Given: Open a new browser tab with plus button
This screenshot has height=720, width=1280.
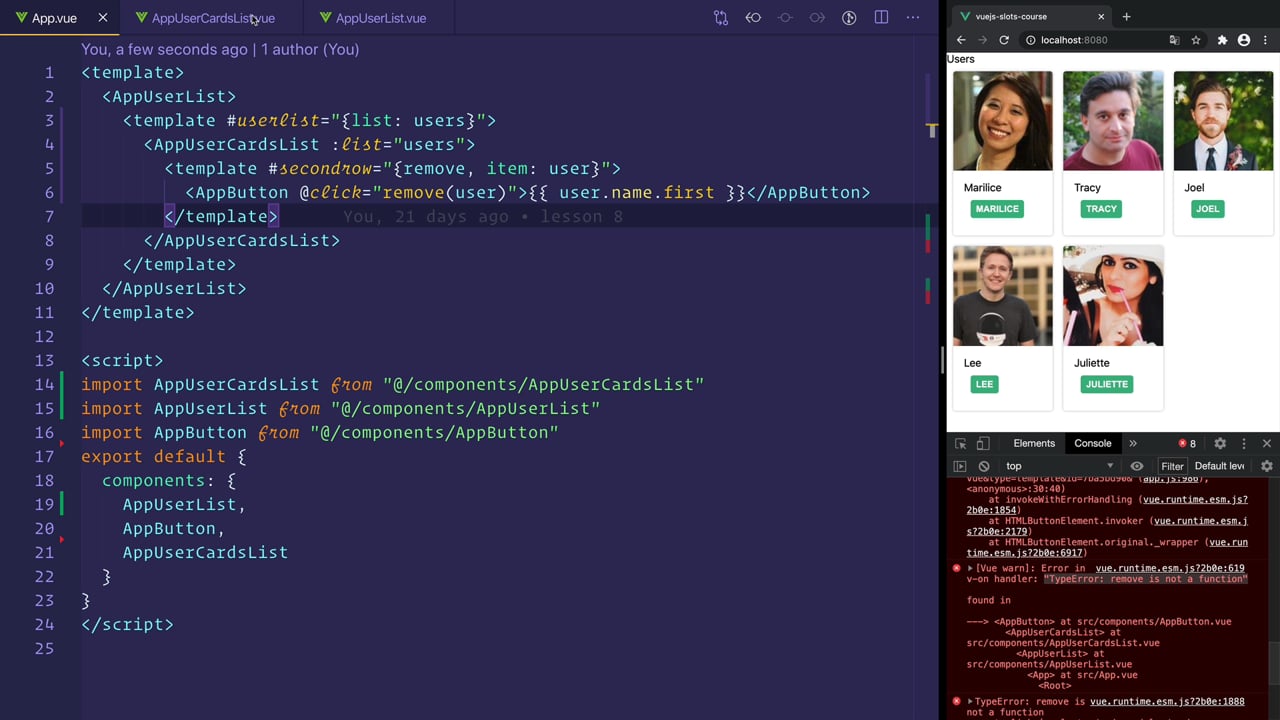Looking at the screenshot, I should coord(1126,16).
